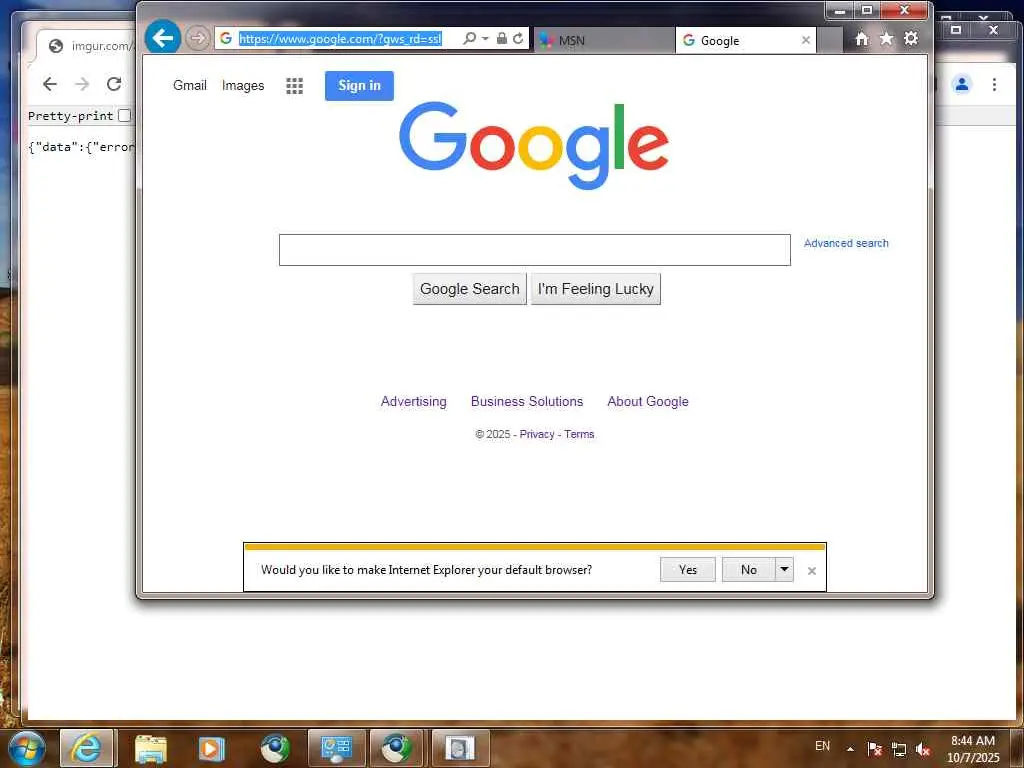Select the imgur.com tab in Chrome
This screenshot has height=768, width=1024.
coord(86,46)
